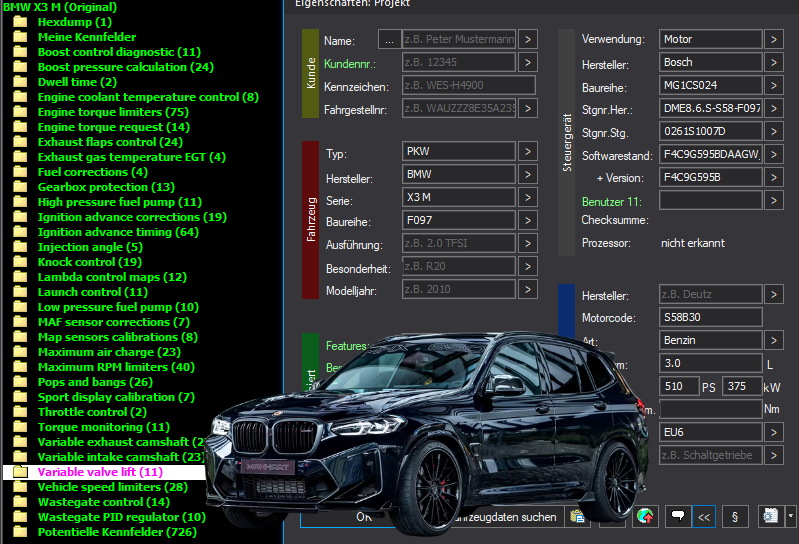Select Wastegate PID regulator (10) folder
799x544 pixels.
[122, 517]
